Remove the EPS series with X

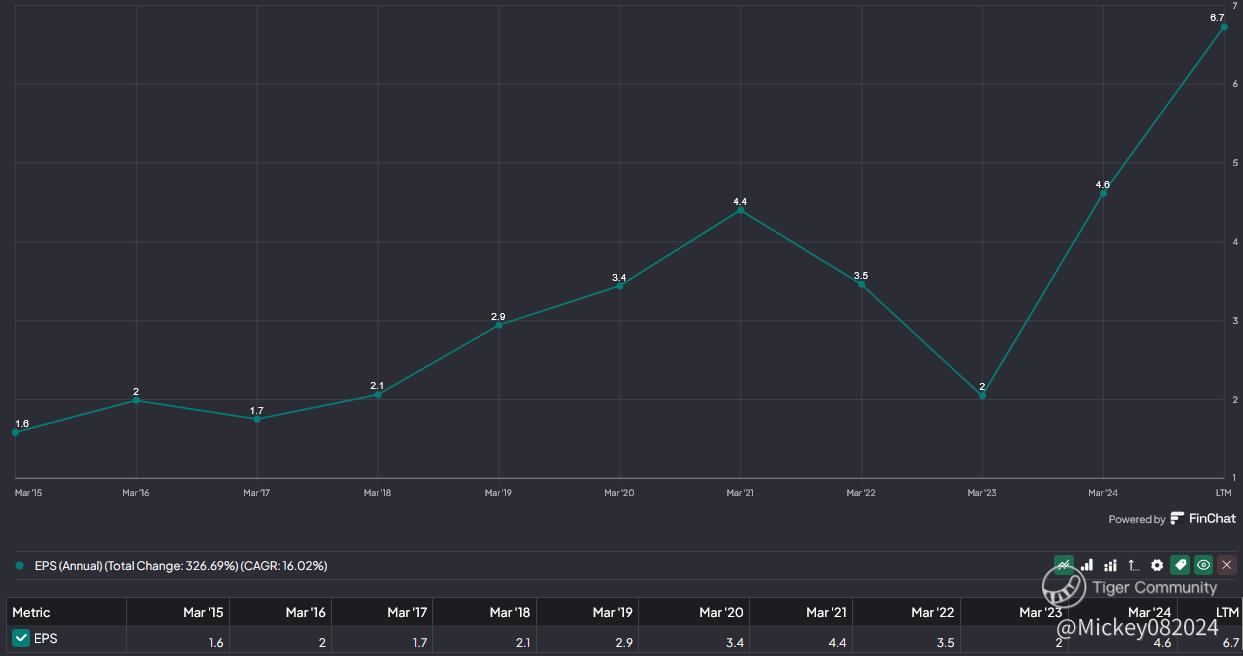click(x=1227, y=565)
